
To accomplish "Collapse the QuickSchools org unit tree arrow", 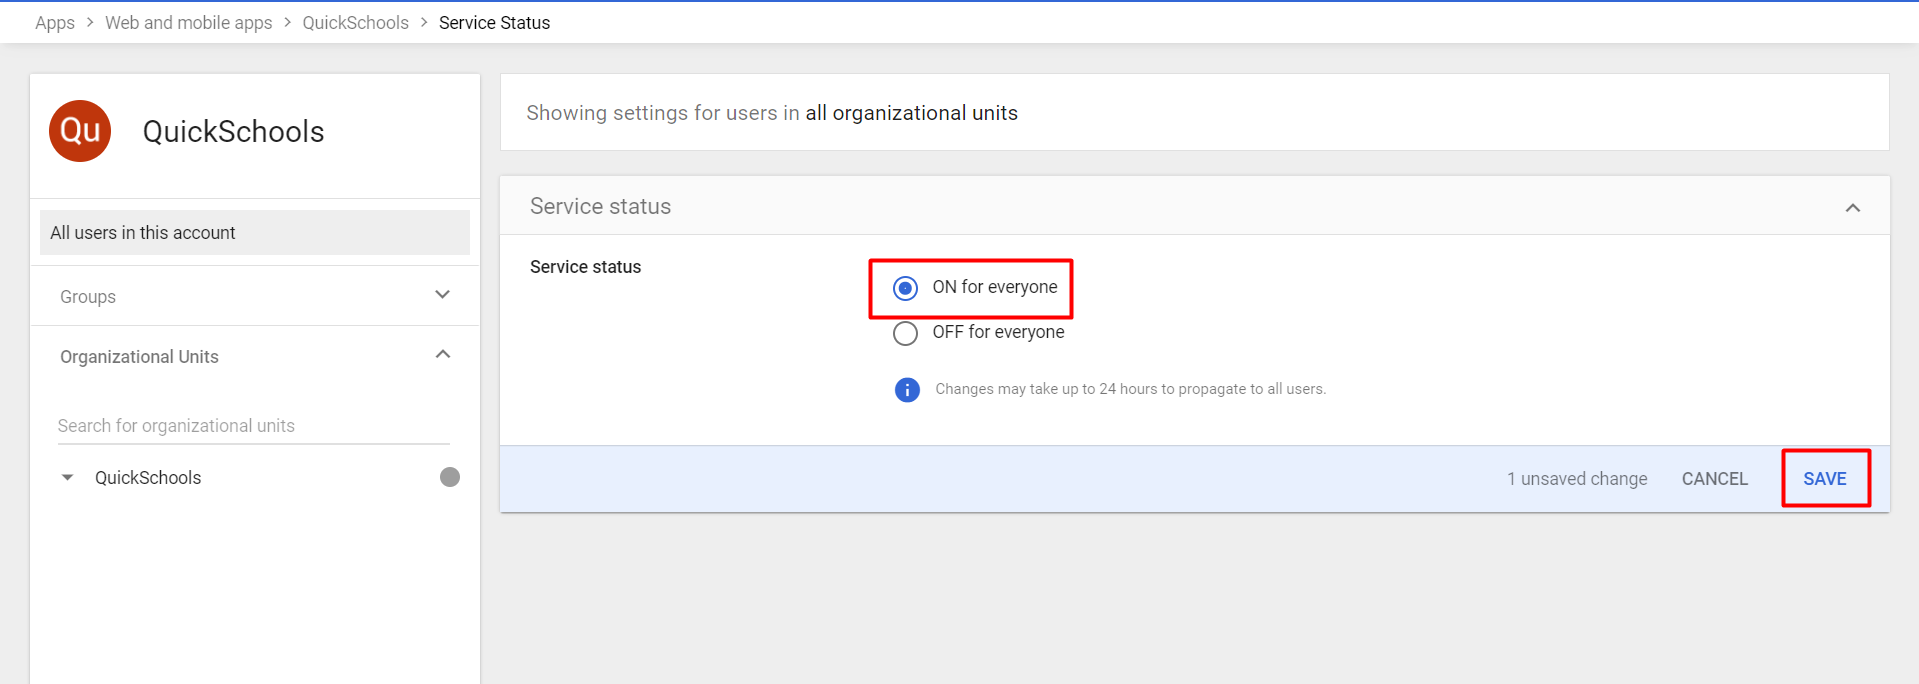I will tap(67, 478).
